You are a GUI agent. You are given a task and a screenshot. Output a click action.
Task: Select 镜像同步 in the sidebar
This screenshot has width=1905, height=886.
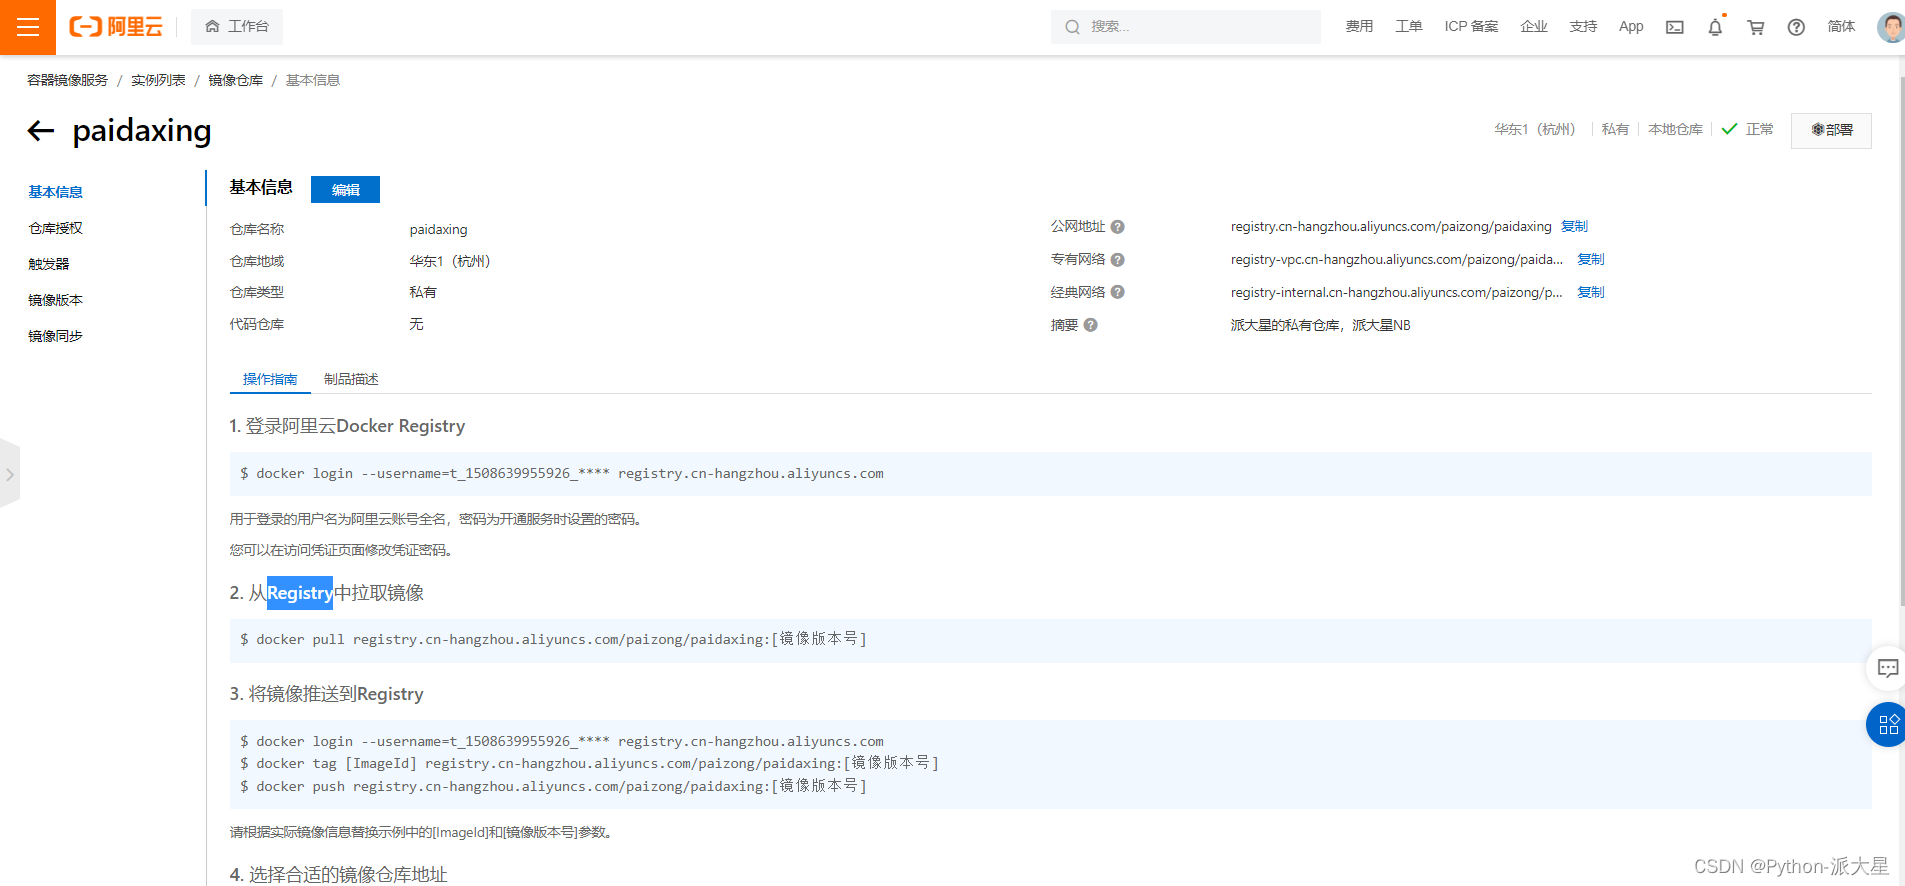pyautogui.click(x=56, y=336)
